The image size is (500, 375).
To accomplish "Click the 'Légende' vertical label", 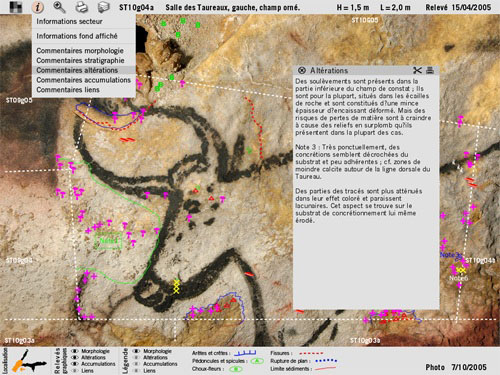I will tap(126, 361).
